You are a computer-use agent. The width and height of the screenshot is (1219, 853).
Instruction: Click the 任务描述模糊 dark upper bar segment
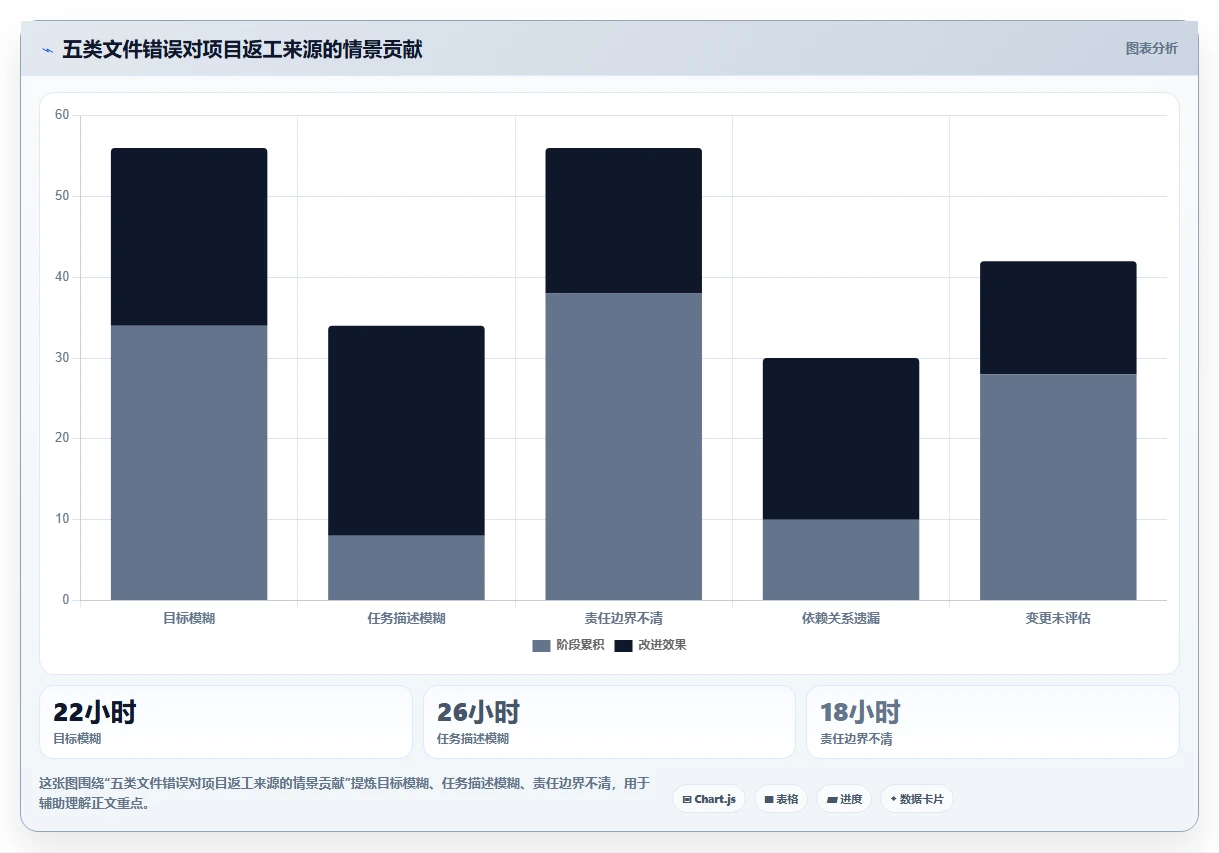(406, 431)
